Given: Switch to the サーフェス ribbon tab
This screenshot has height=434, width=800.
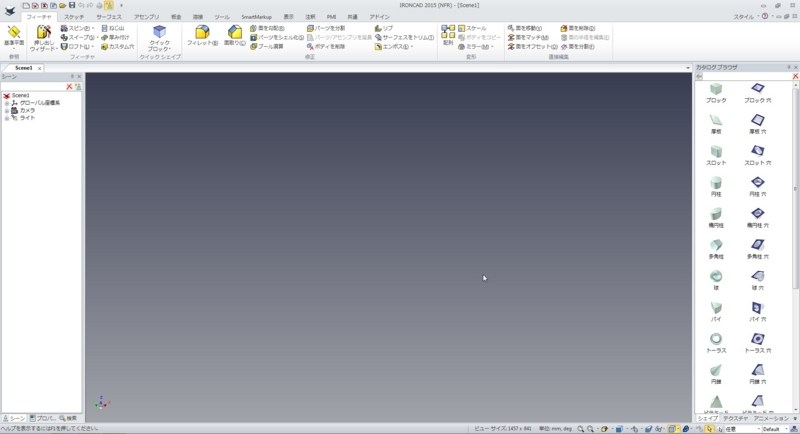Looking at the screenshot, I should 109,17.
